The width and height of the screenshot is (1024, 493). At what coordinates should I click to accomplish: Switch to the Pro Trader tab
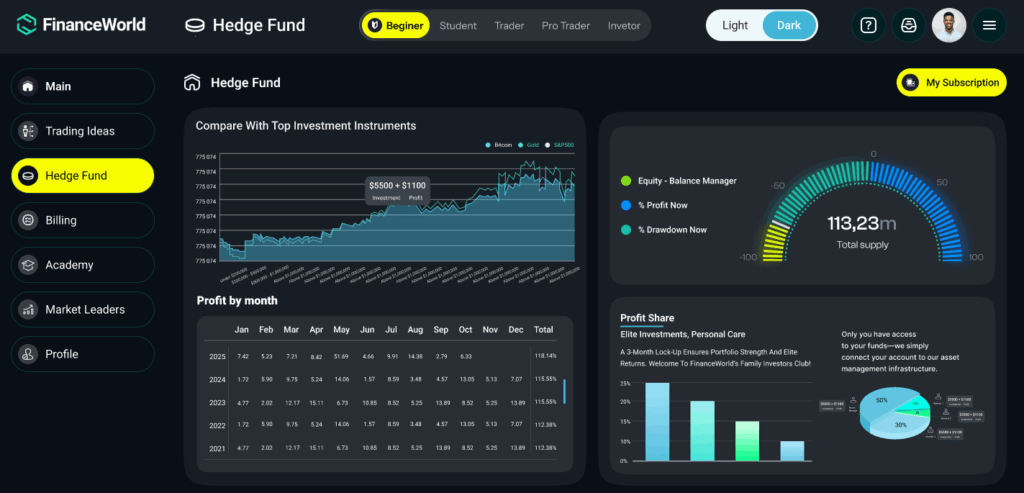pos(565,26)
